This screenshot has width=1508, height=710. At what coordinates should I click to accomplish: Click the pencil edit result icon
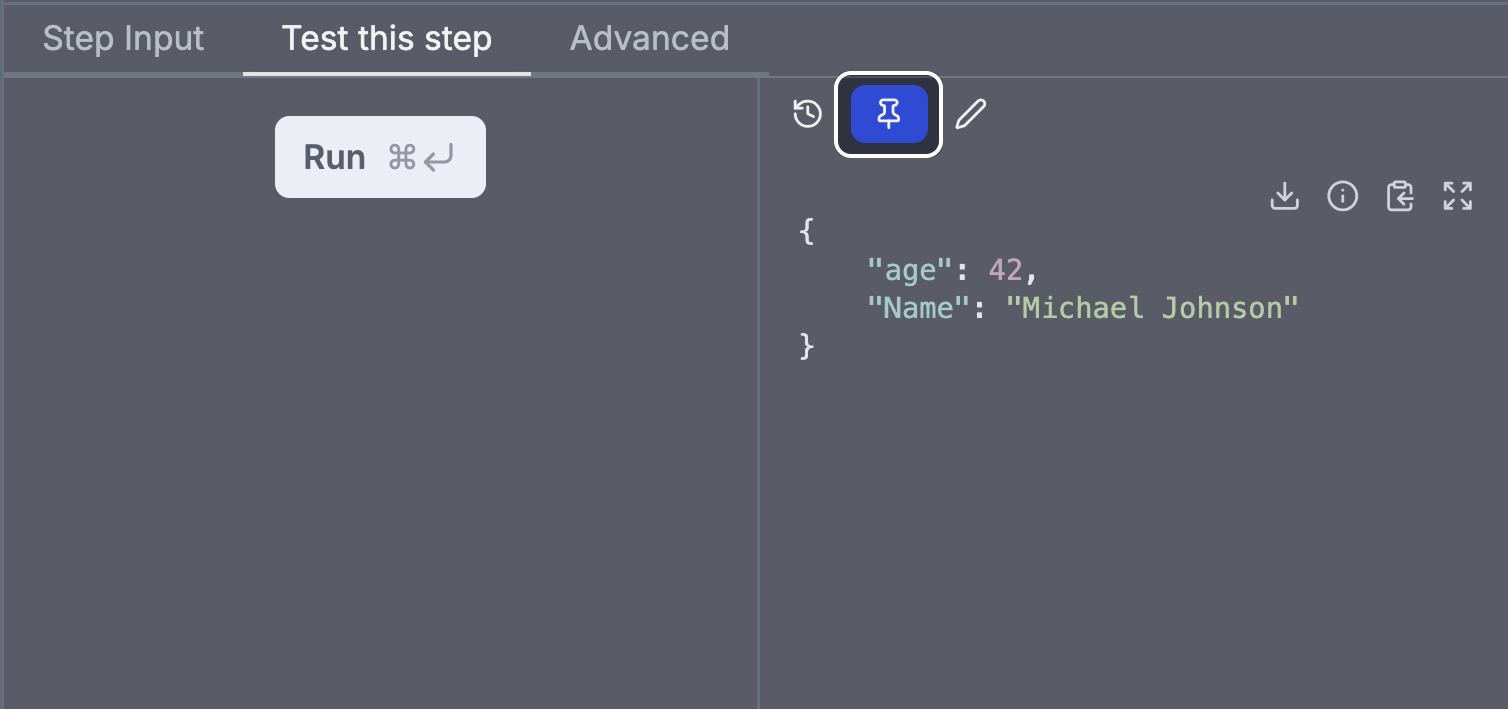click(970, 114)
